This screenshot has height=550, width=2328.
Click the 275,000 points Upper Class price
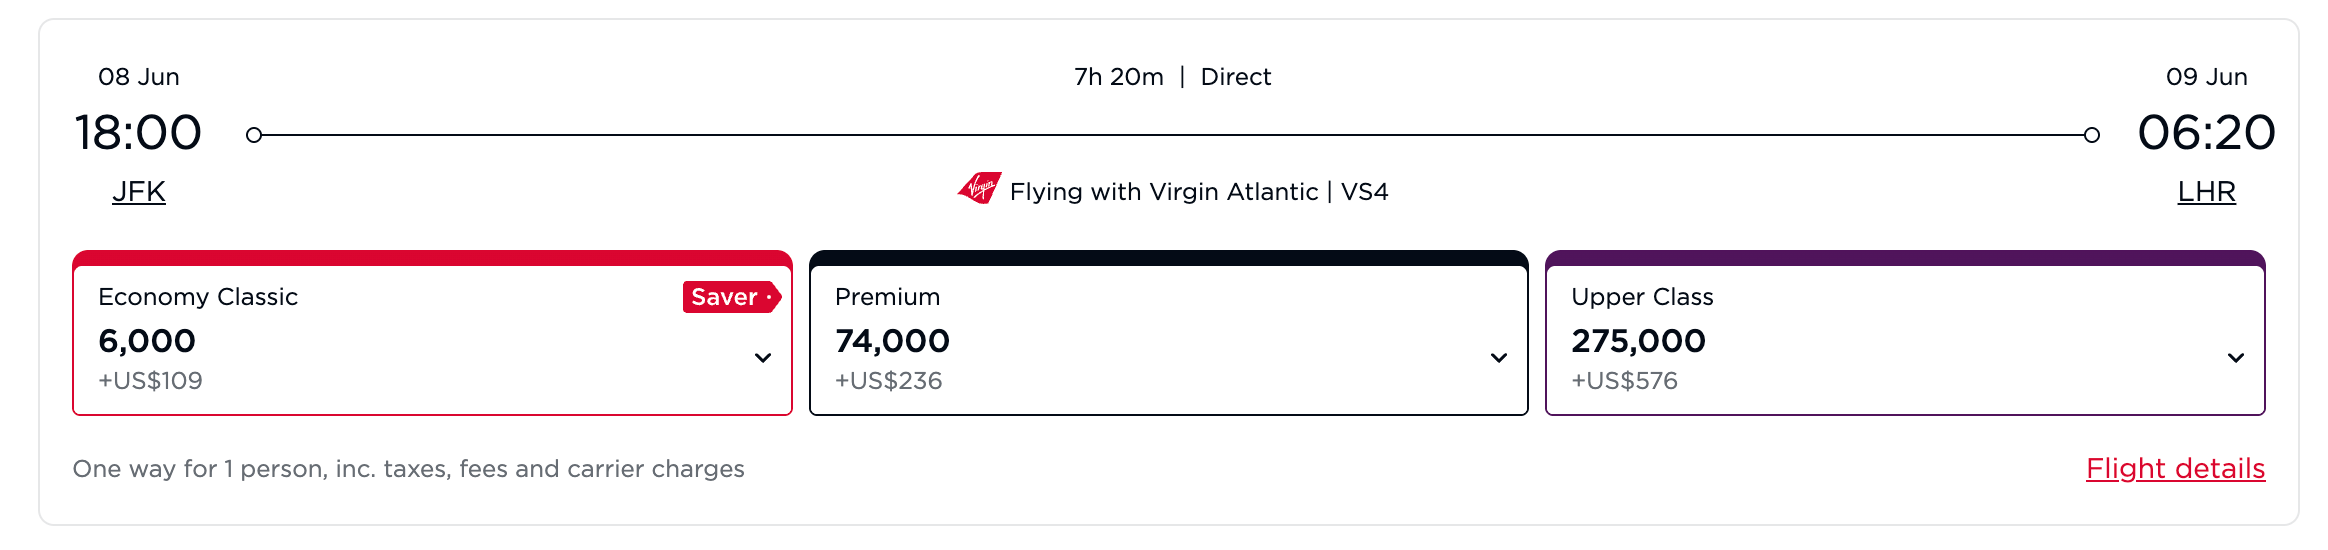(1638, 341)
